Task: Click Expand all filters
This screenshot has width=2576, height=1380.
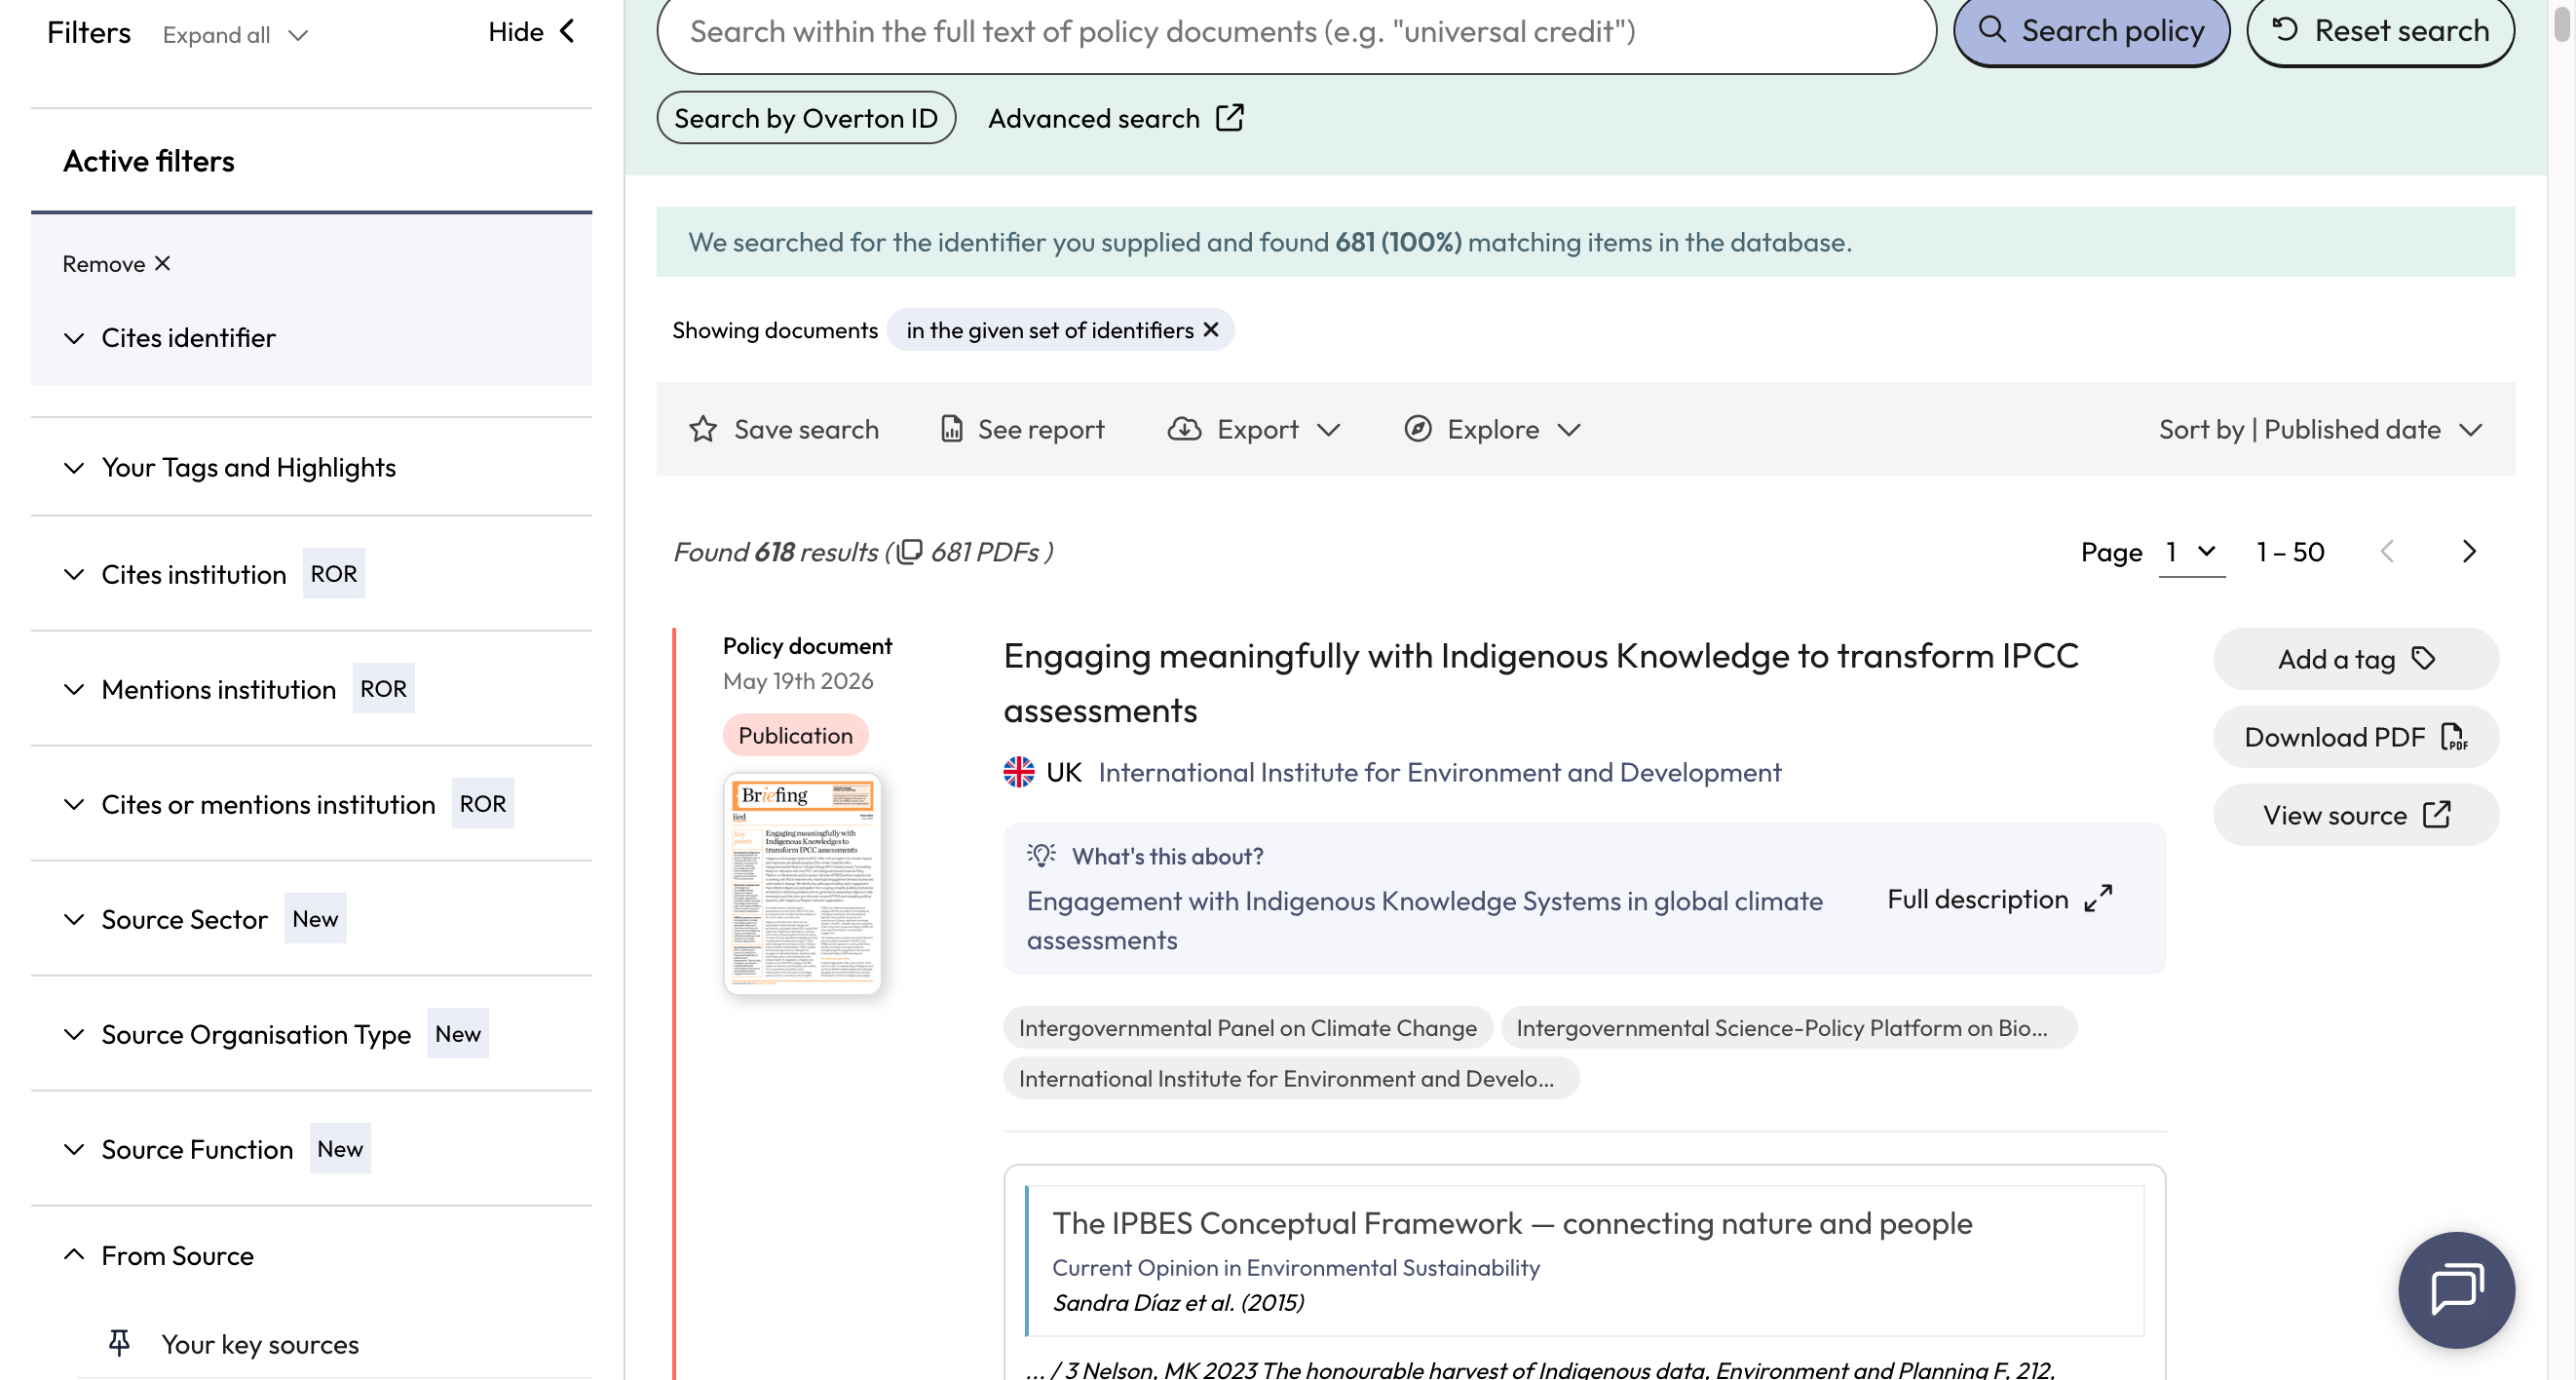Action: pyautogui.click(x=236, y=35)
